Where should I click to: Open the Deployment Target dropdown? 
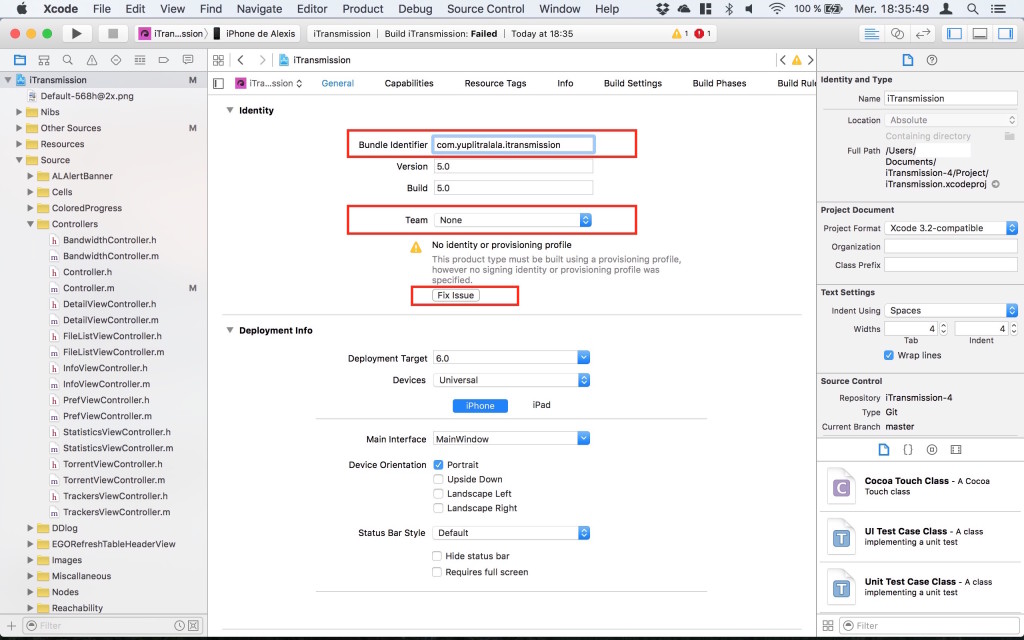coord(511,358)
